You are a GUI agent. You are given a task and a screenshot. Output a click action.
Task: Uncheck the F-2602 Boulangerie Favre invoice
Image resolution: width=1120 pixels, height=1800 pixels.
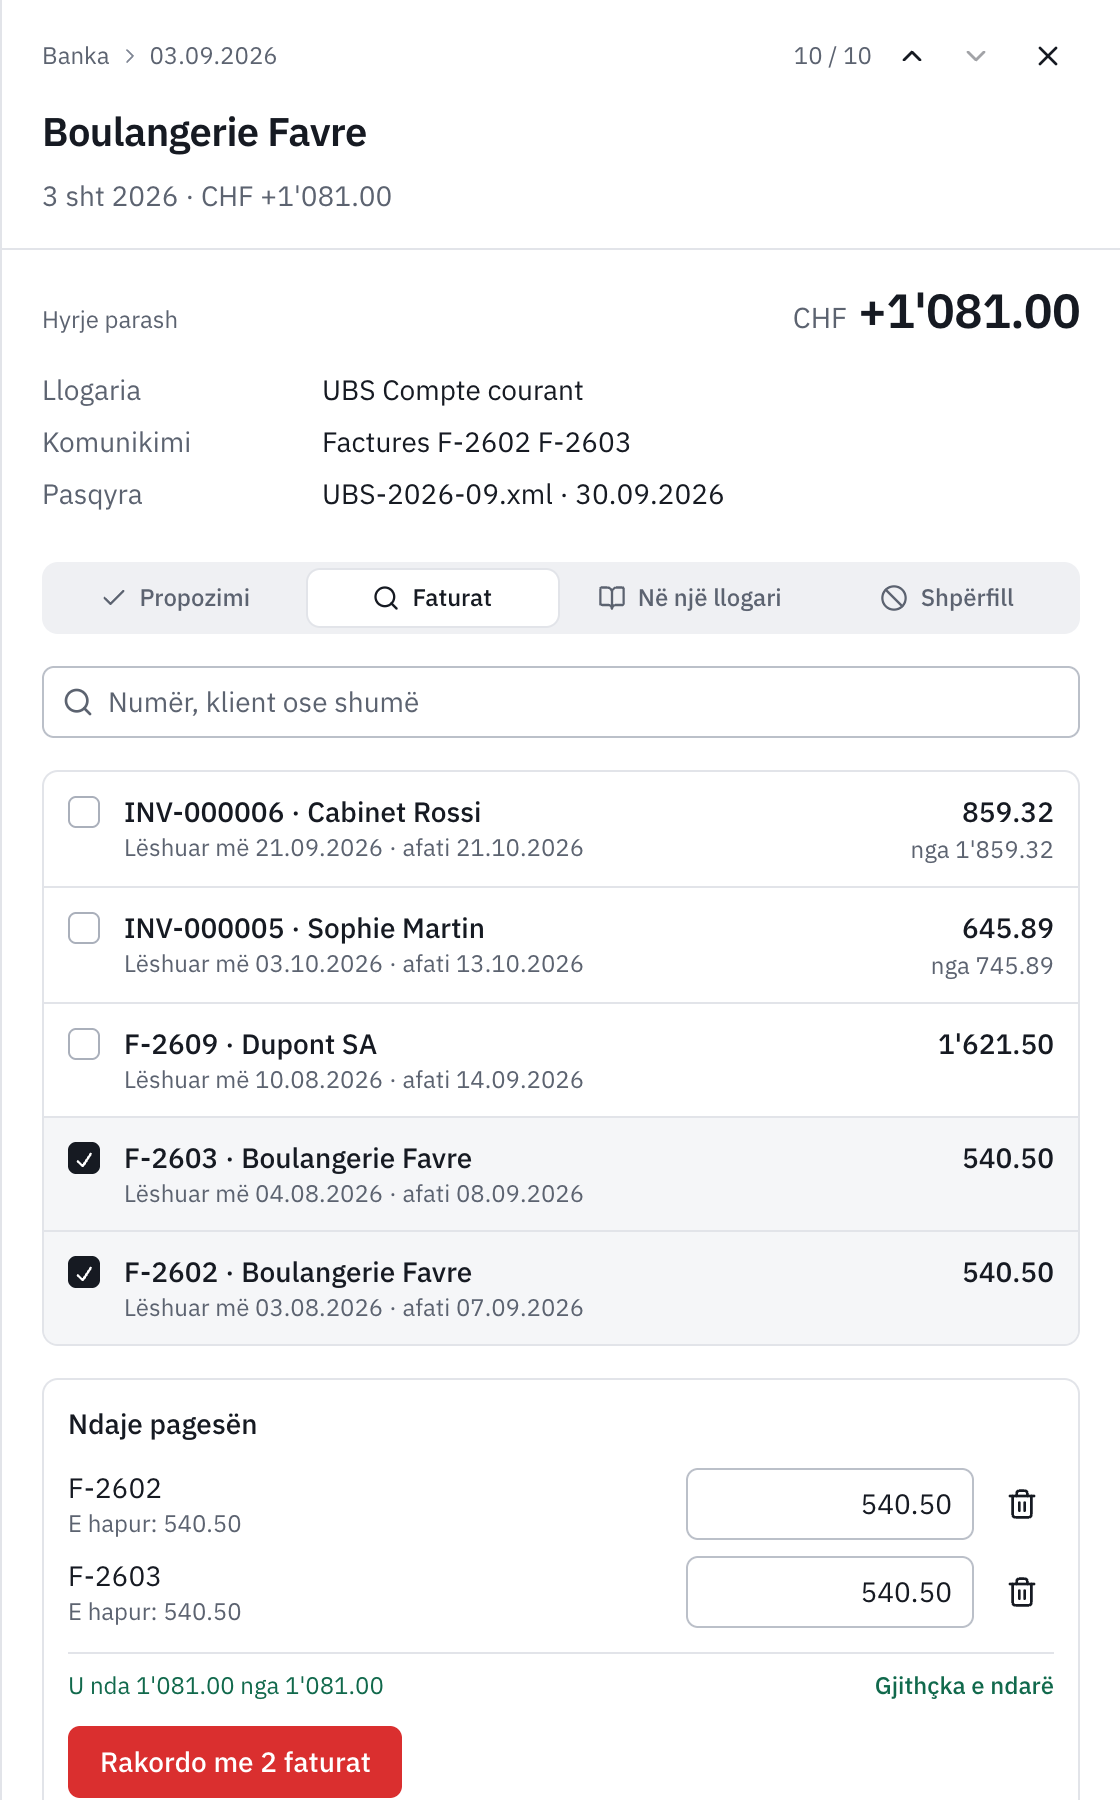click(84, 1272)
